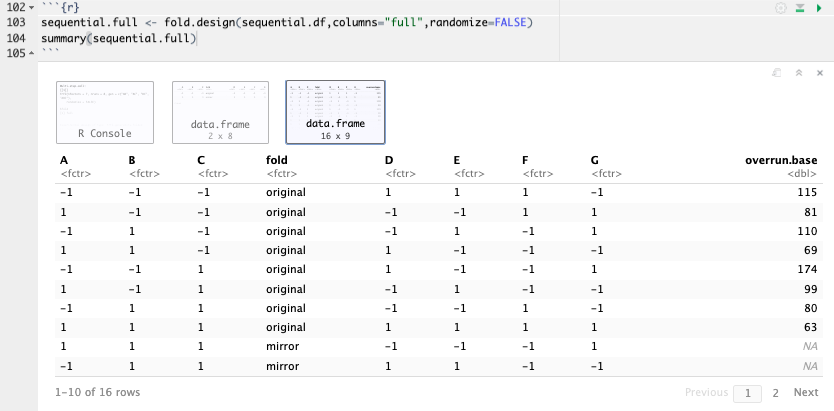Run all chunks above this one

[x=800, y=8]
